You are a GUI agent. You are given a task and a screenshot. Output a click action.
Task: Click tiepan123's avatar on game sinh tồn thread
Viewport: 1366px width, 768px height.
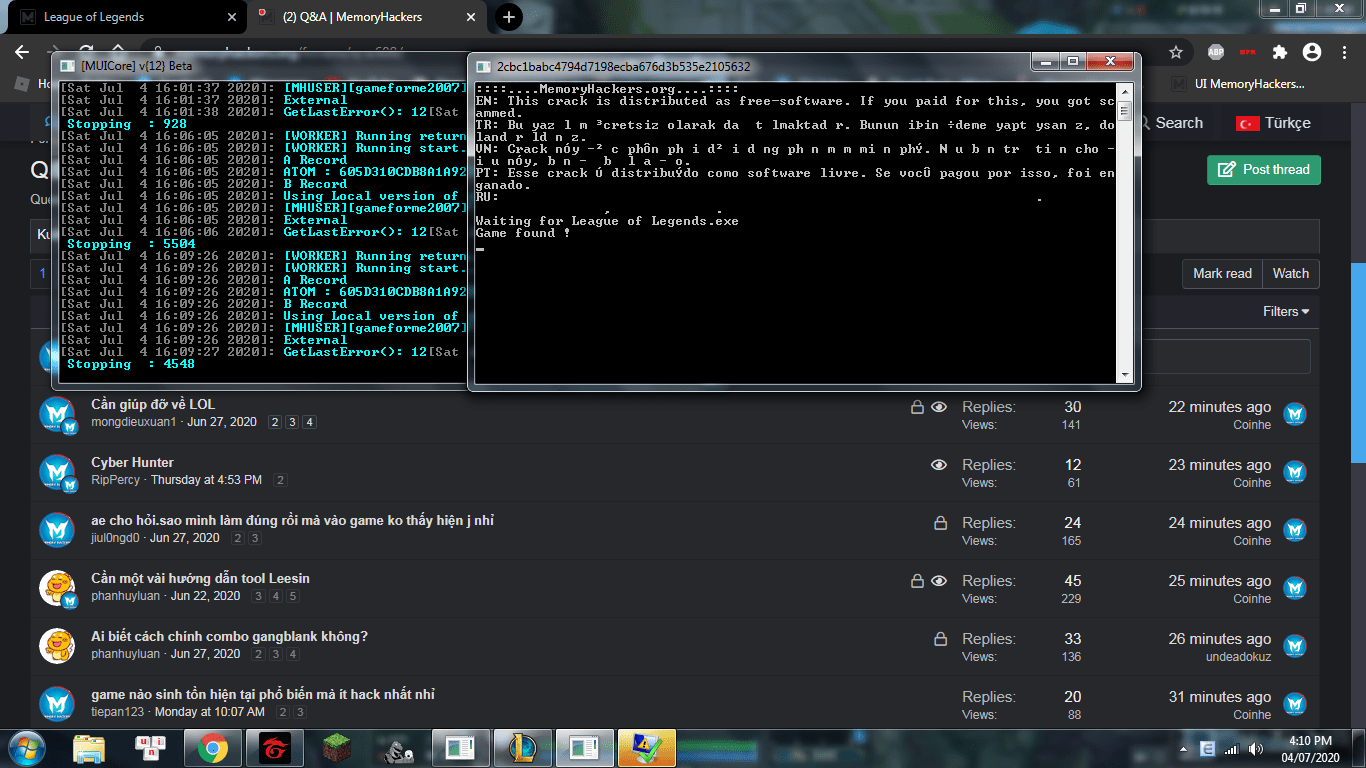click(57, 704)
